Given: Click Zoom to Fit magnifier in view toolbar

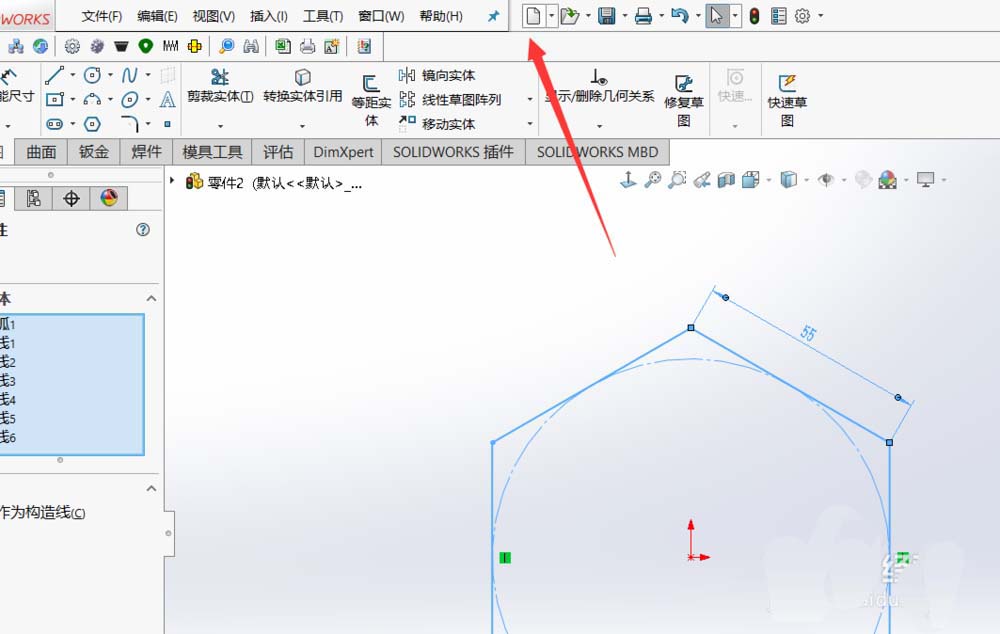Looking at the screenshot, I should [x=652, y=180].
